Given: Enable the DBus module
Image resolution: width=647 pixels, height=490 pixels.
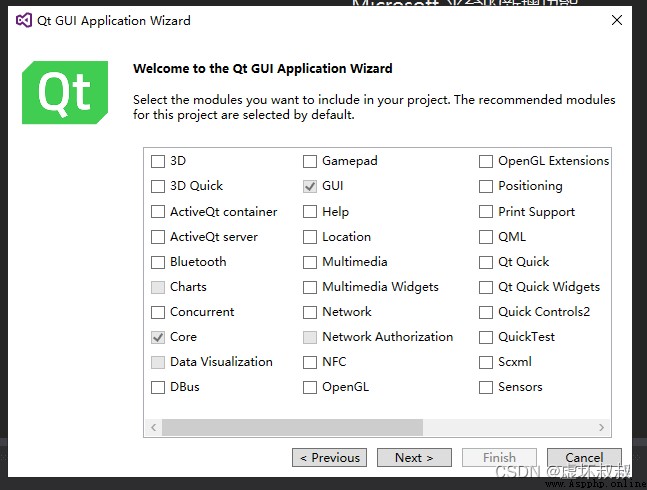Looking at the screenshot, I should (x=158, y=387).
